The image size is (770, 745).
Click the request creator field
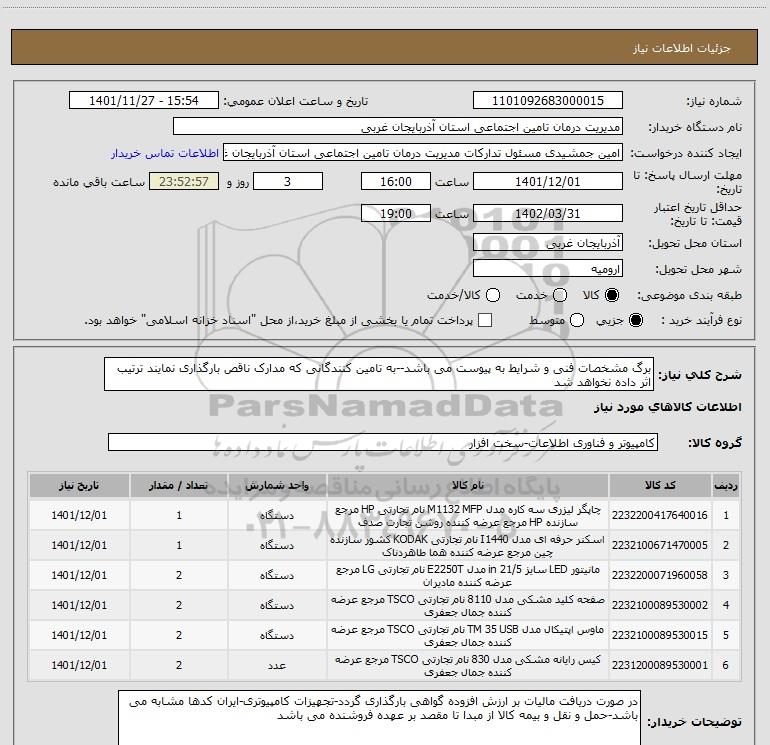[423, 153]
